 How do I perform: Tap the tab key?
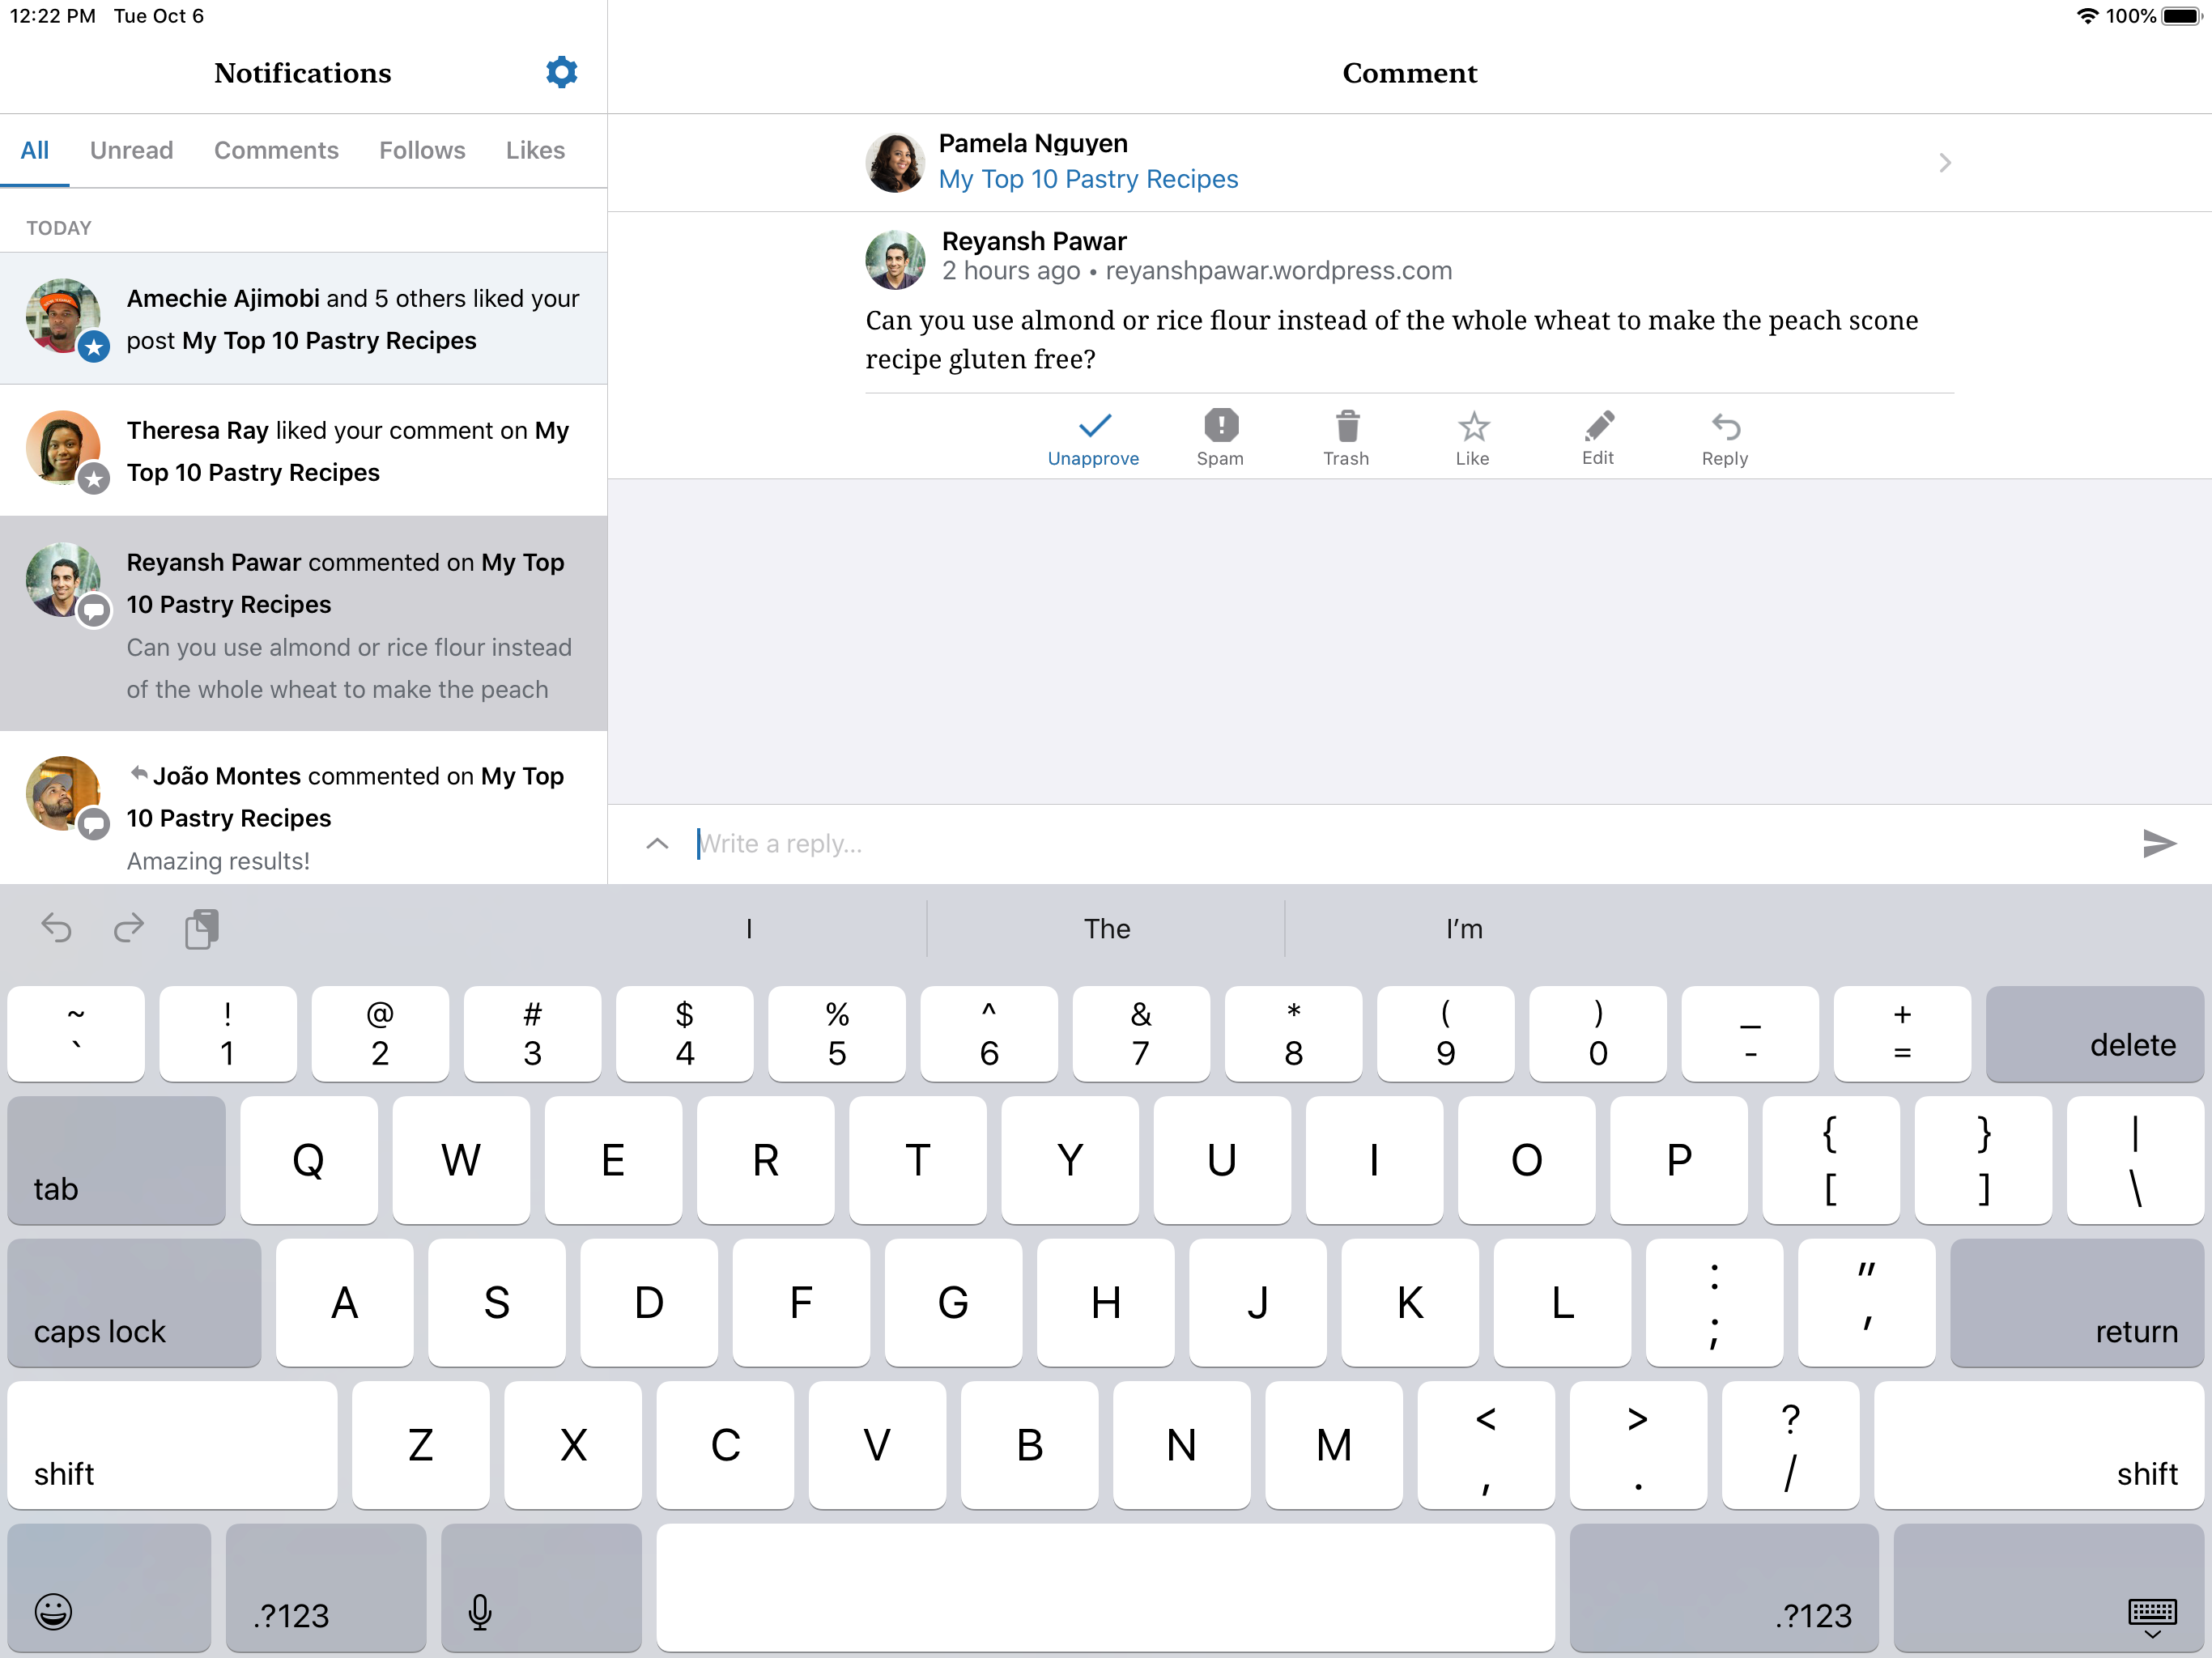point(116,1160)
